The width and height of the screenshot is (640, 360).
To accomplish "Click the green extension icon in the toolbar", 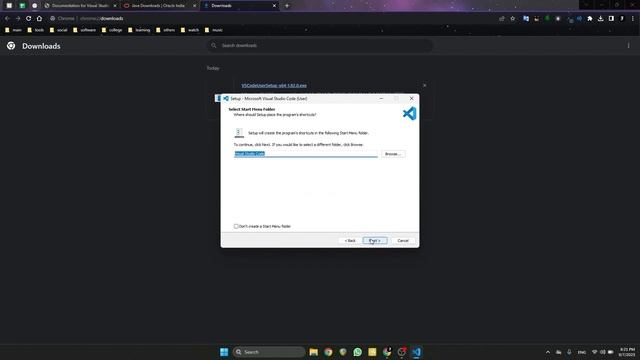I will (x=547, y=18).
